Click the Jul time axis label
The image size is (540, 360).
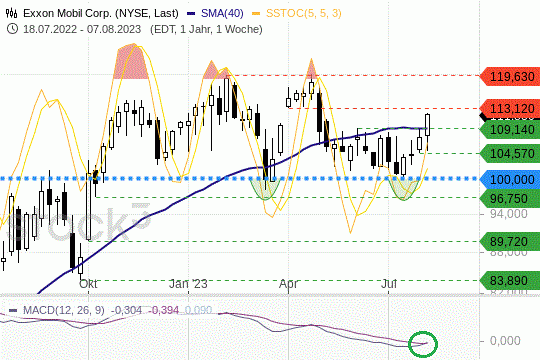click(388, 284)
